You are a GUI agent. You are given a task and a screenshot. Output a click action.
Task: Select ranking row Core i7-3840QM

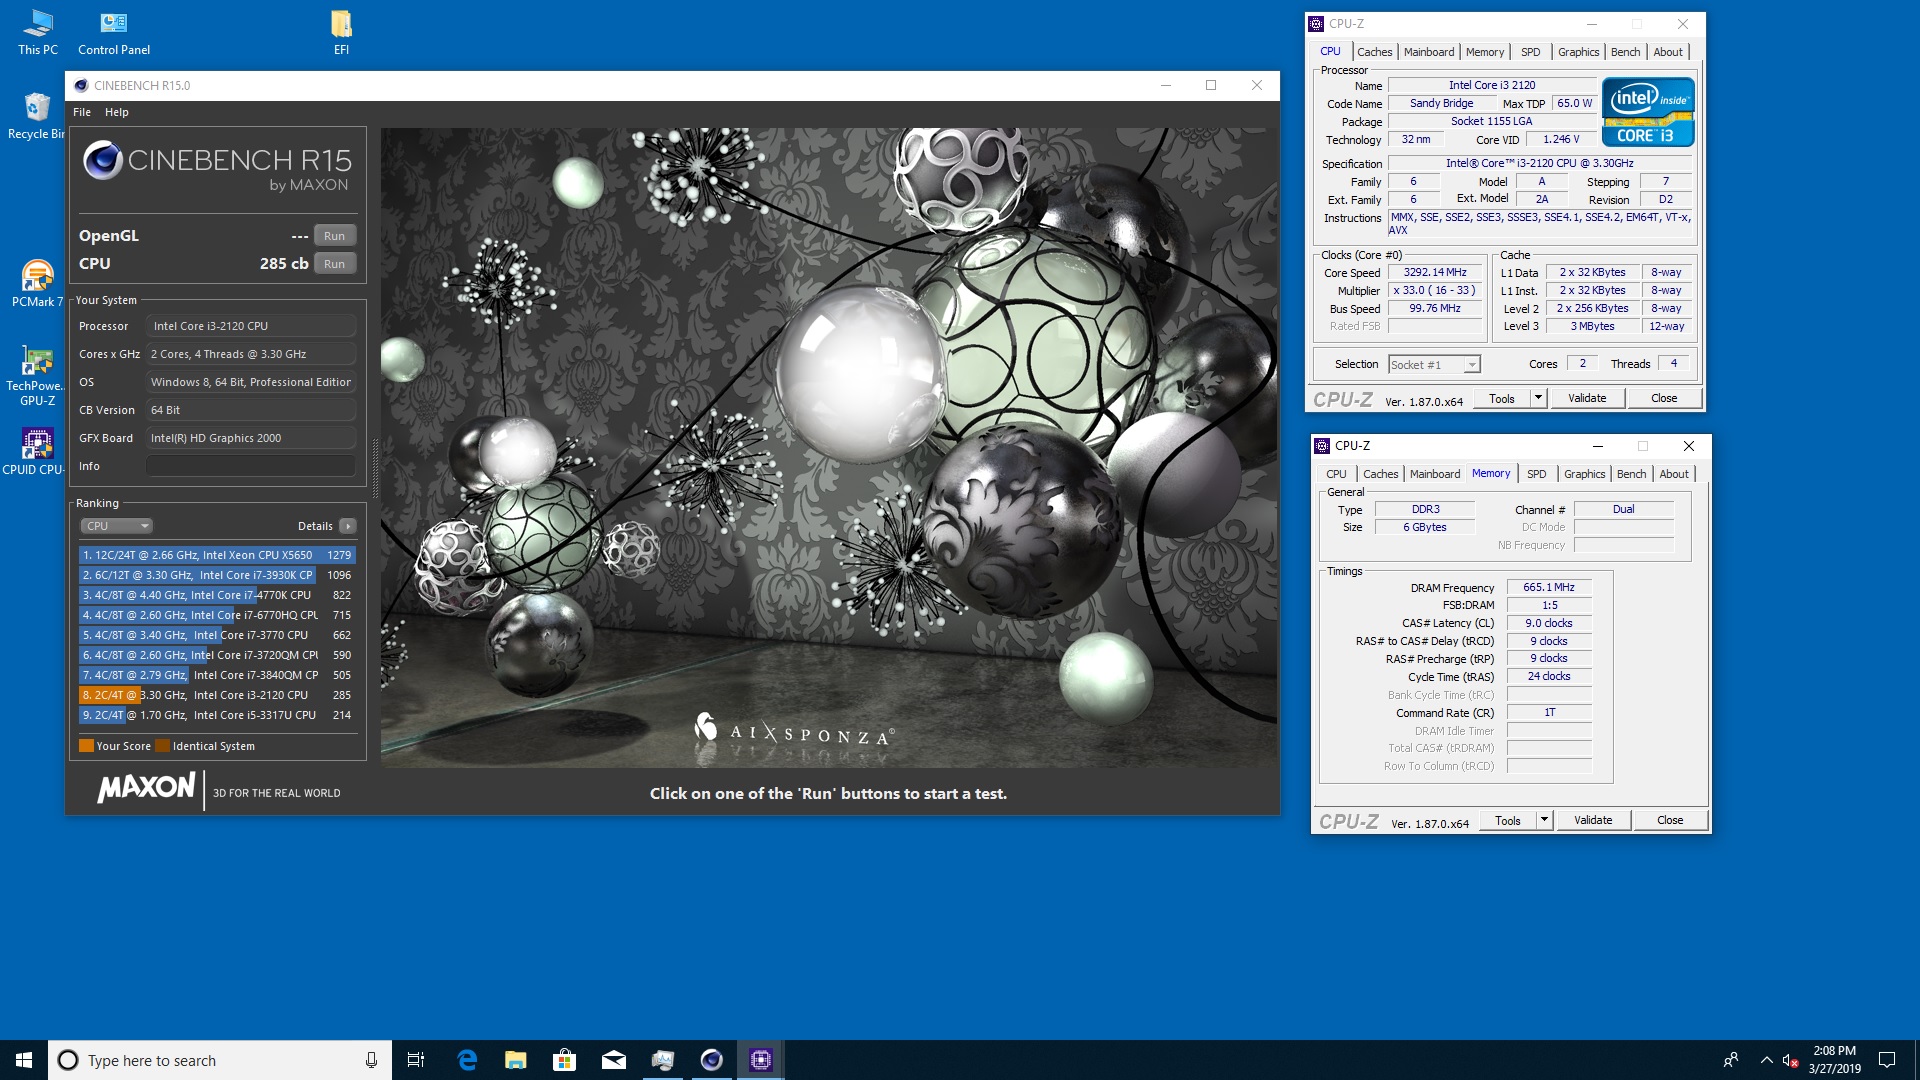[x=217, y=675]
